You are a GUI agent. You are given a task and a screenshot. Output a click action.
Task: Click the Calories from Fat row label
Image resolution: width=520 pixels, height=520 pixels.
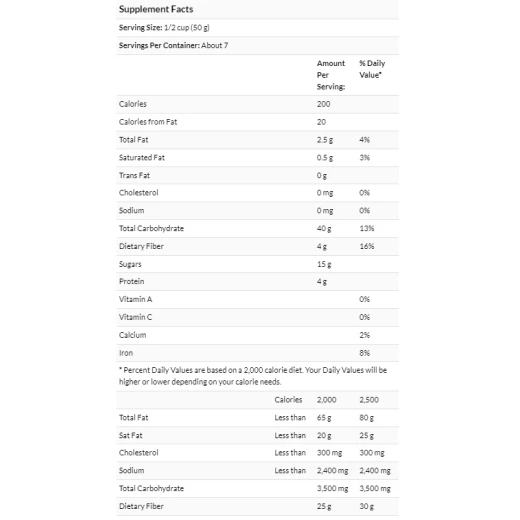pyautogui.click(x=148, y=122)
